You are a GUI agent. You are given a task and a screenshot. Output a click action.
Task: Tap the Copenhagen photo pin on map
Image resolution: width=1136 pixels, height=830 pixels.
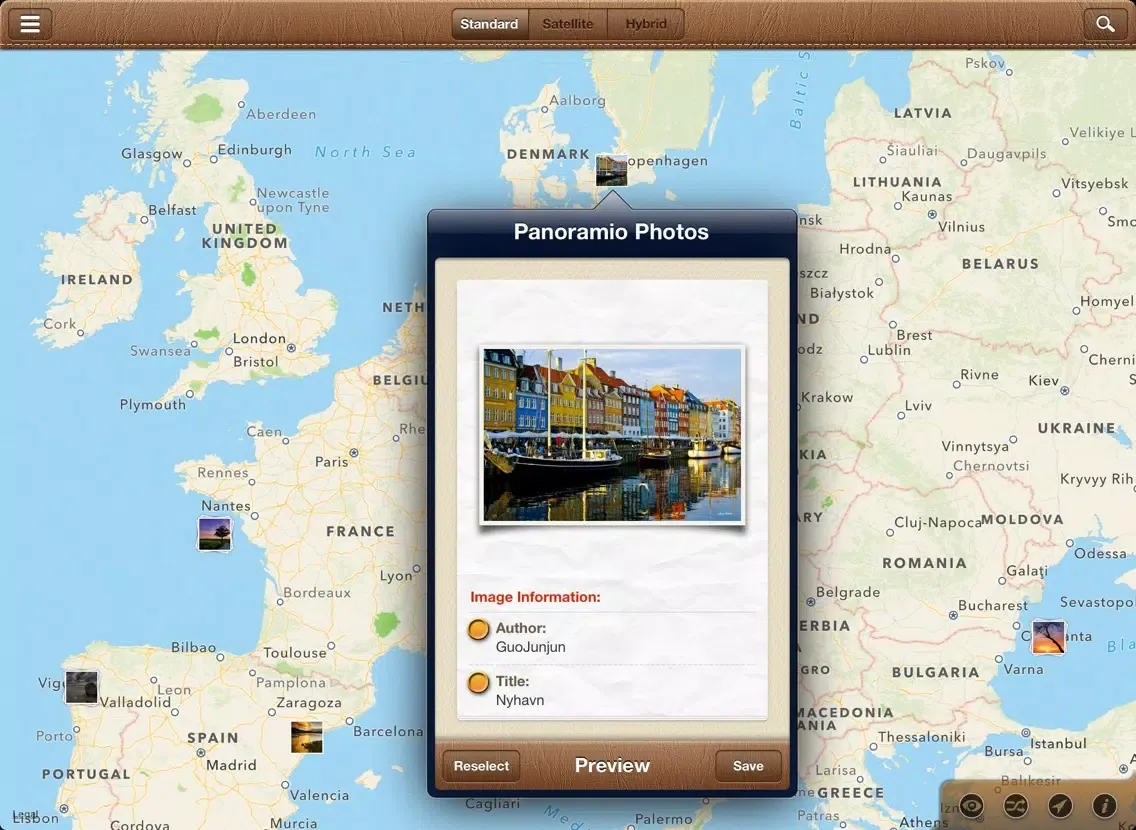[611, 170]
